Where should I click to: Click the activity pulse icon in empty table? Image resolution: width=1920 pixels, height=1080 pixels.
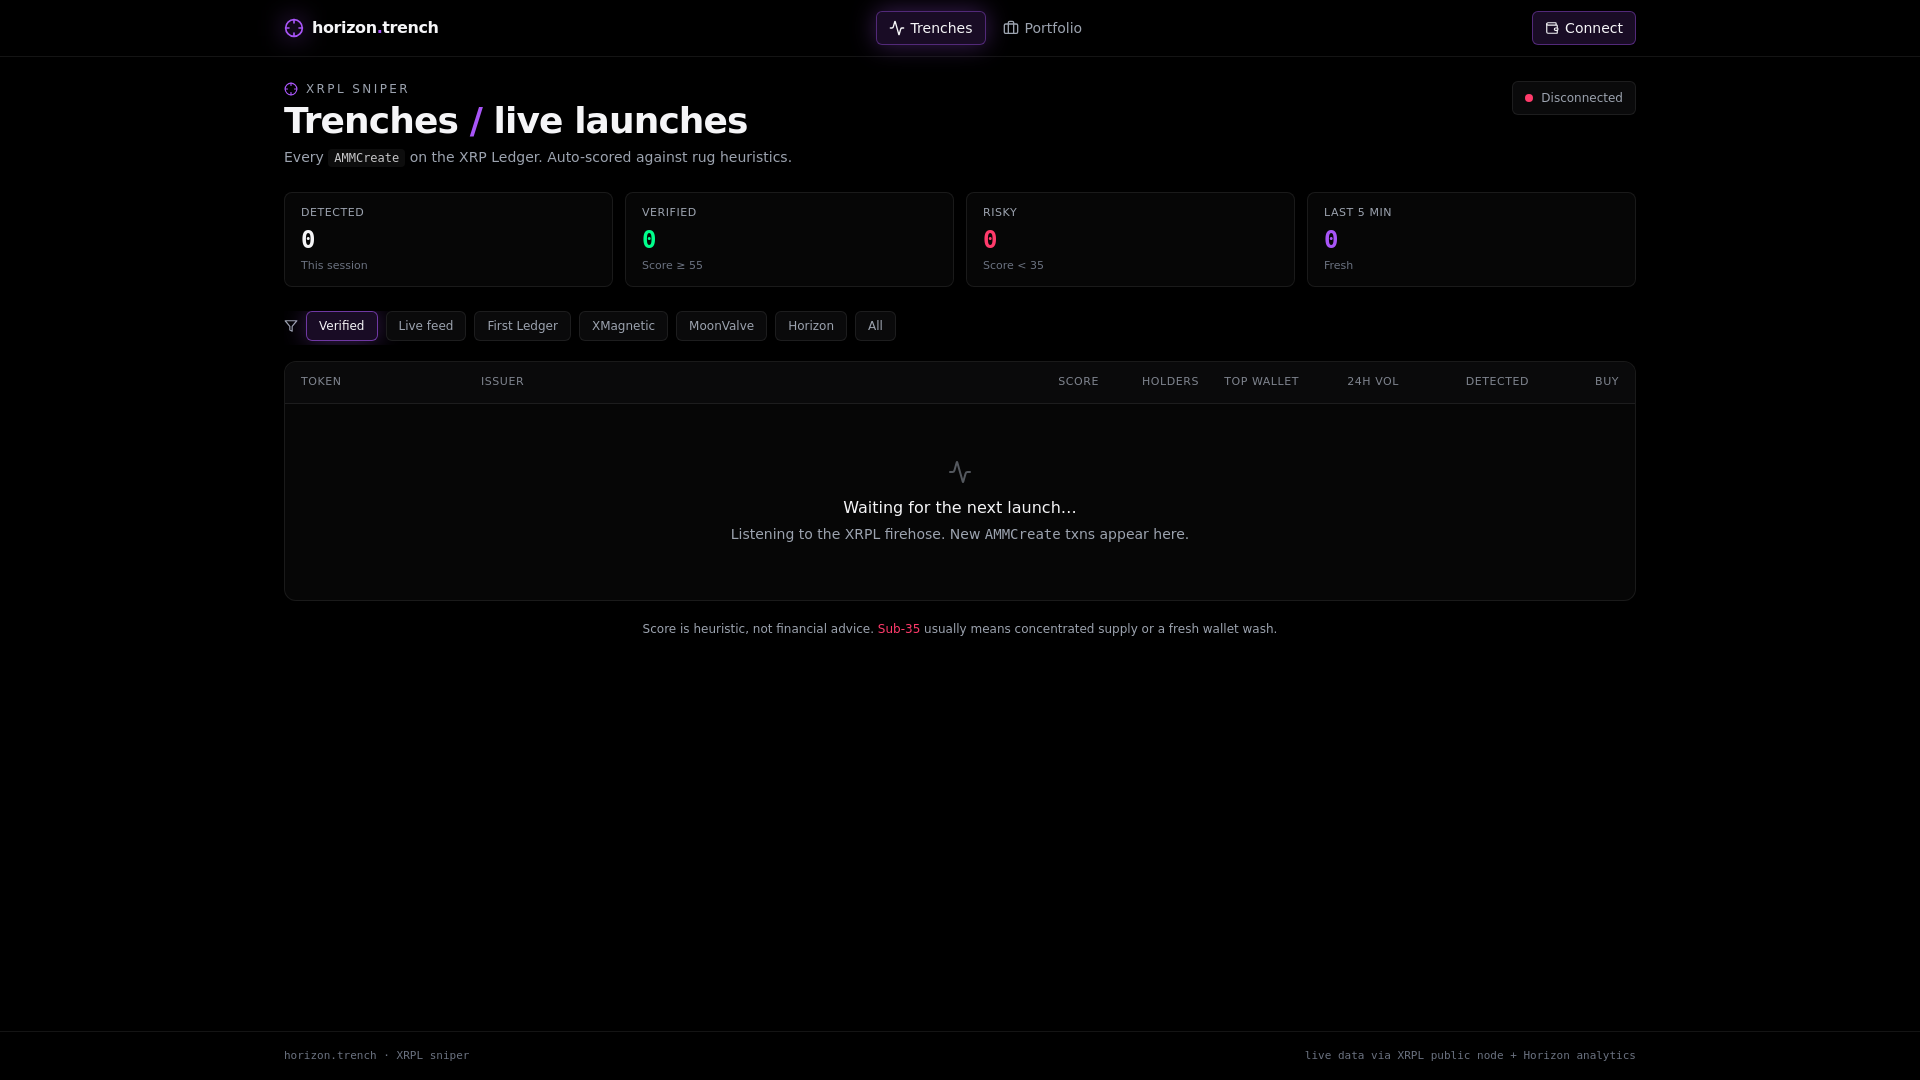960,472
